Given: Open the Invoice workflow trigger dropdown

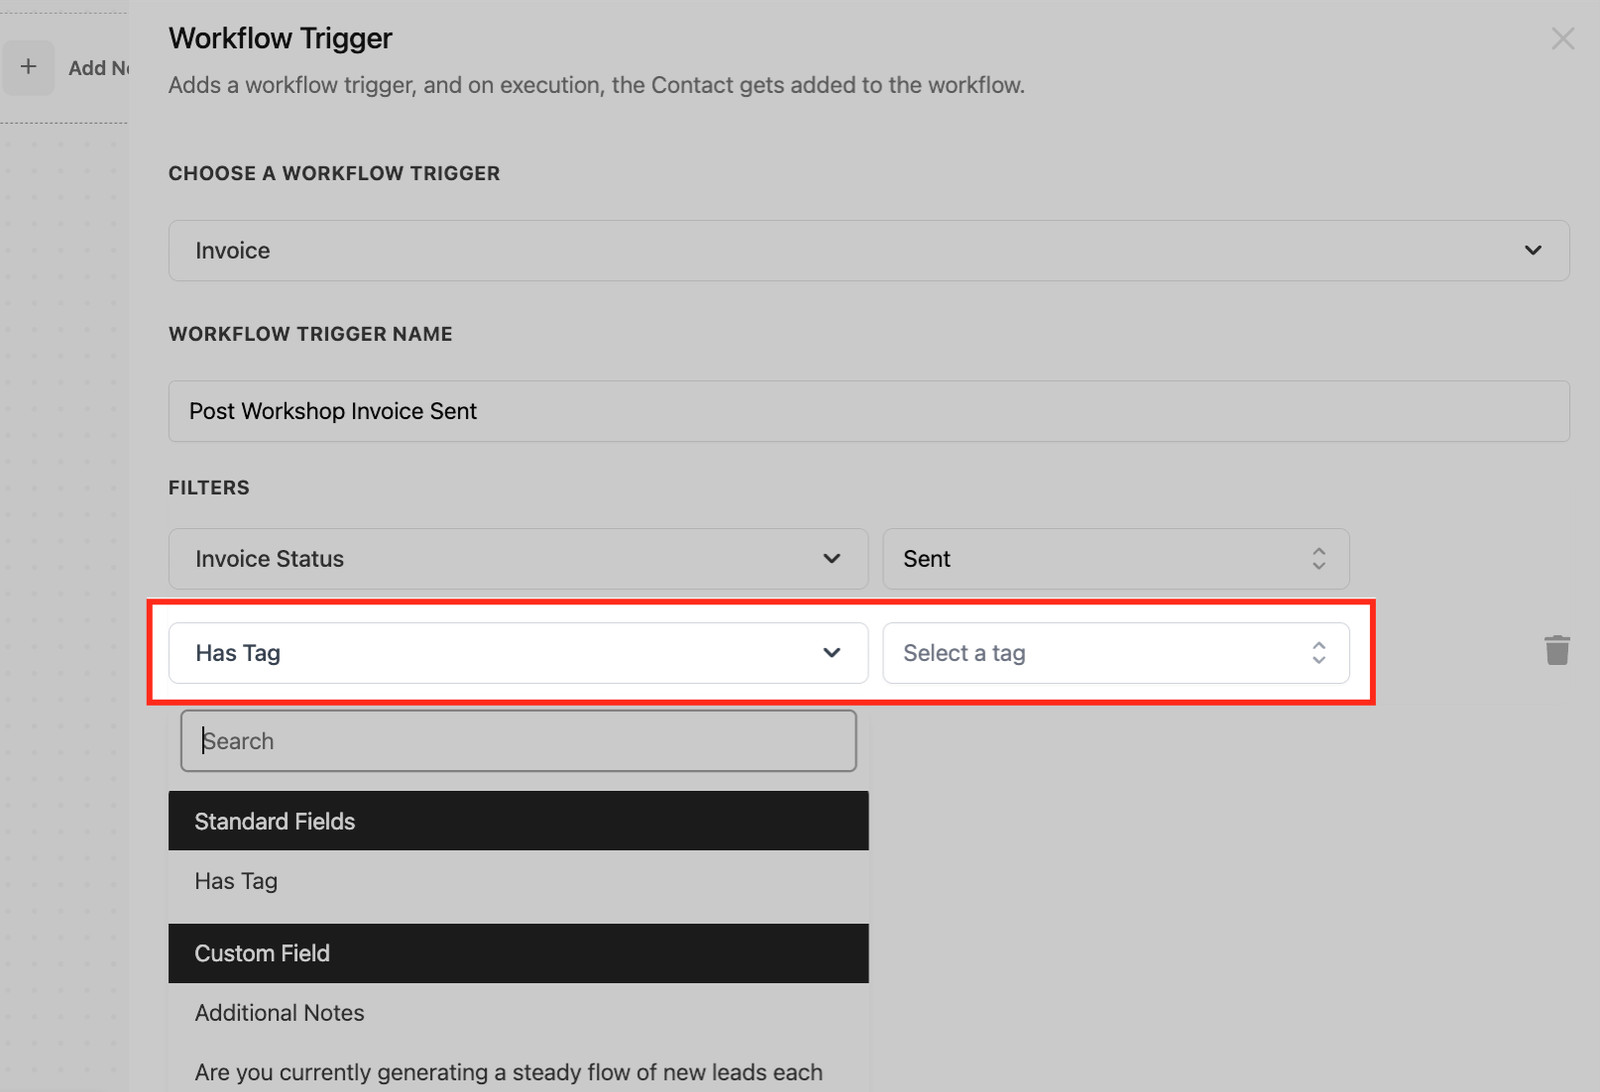Looking at the screenshot, I should pos(867,250).
